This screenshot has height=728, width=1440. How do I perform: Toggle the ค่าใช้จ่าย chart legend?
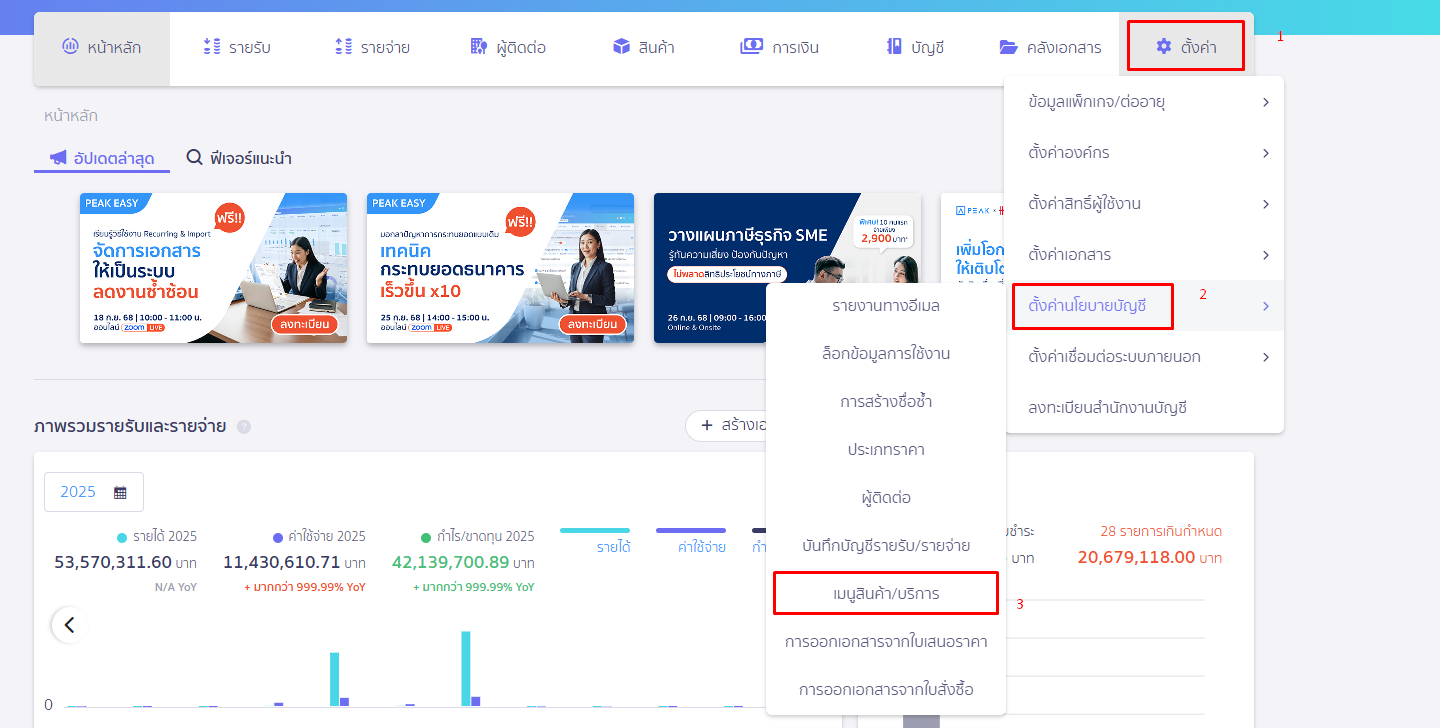(x=690, y=540)
